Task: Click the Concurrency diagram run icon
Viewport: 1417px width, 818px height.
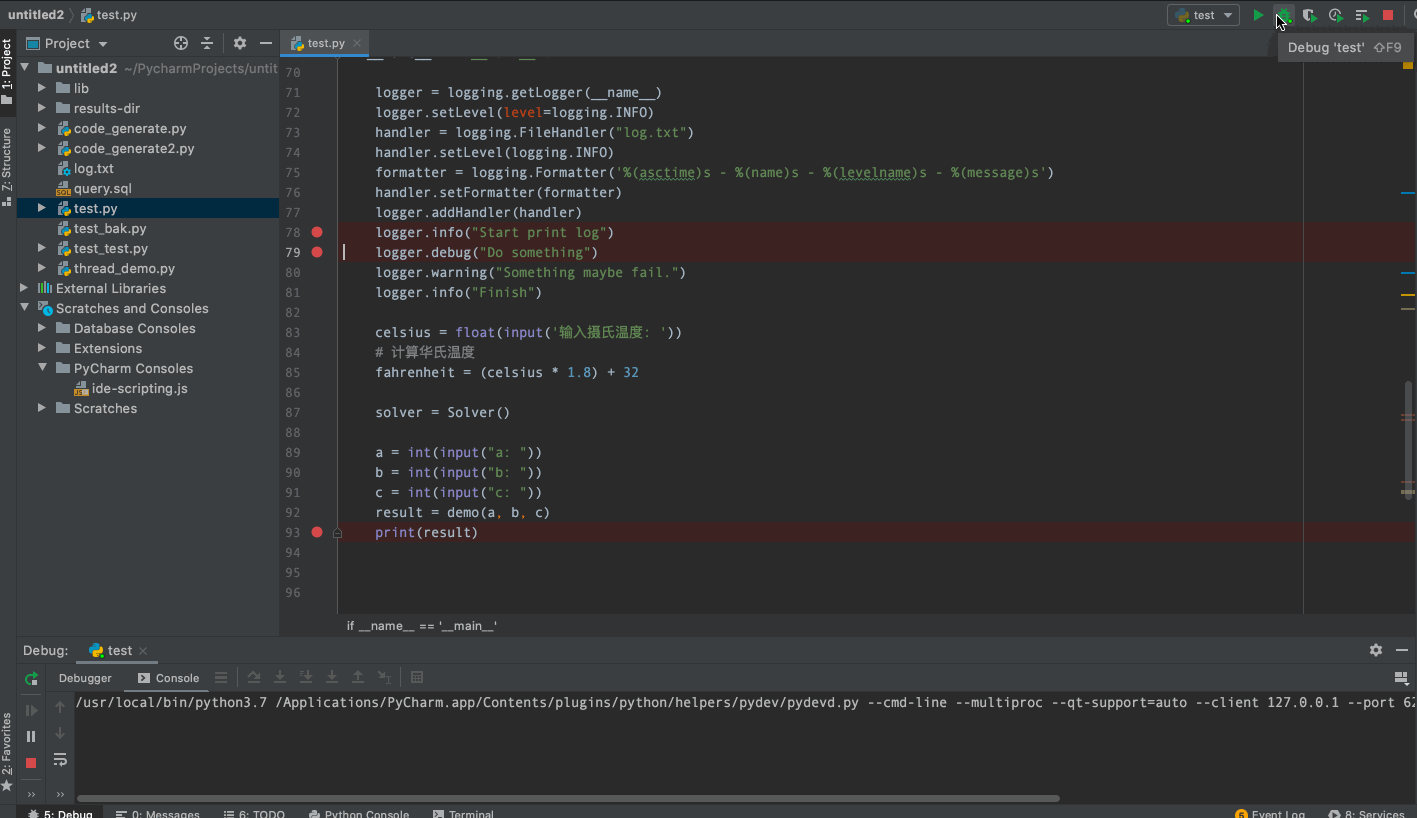Action: [x=1361, y=15]
